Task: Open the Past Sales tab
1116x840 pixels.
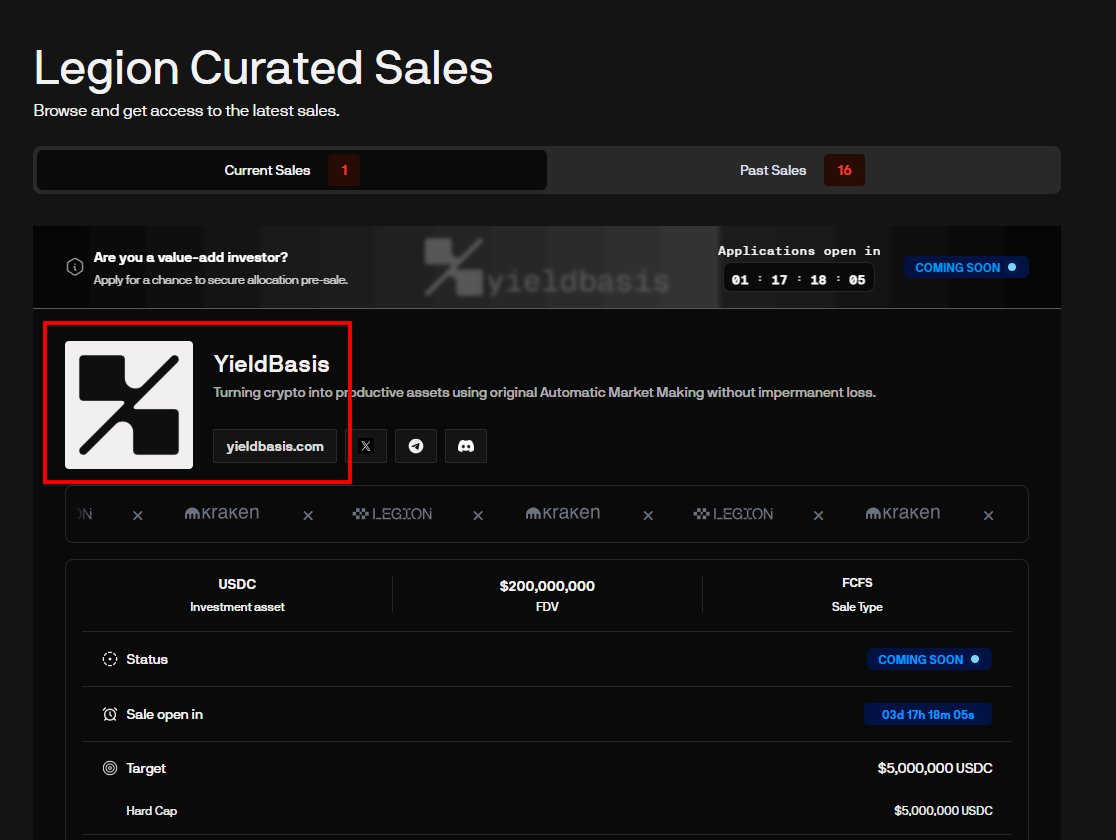Action: click(803, 170)
